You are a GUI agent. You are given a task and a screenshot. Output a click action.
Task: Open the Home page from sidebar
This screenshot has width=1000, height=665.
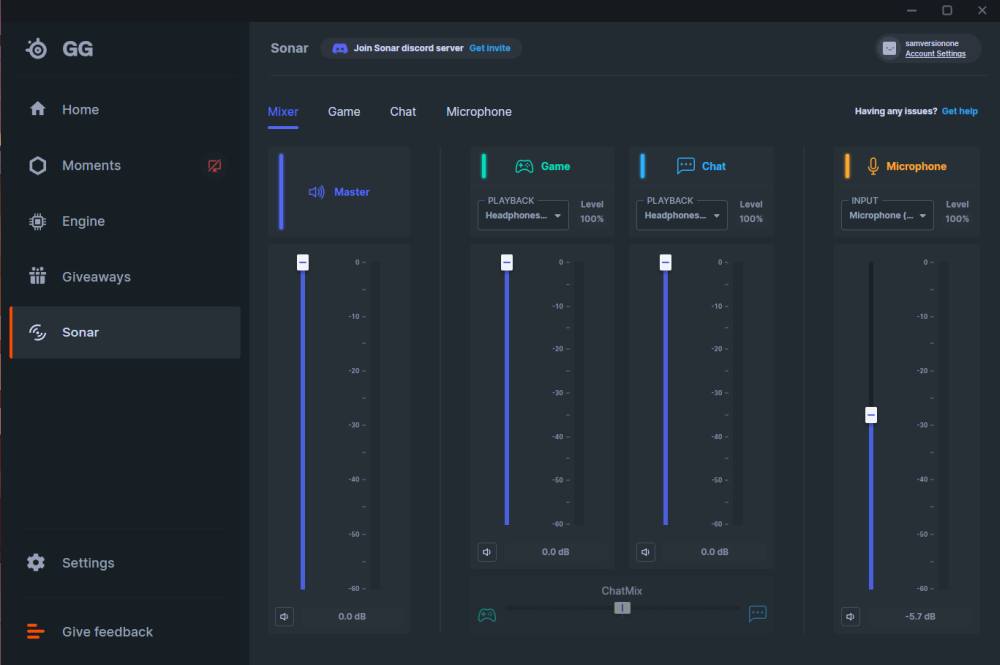click(80, 110)
